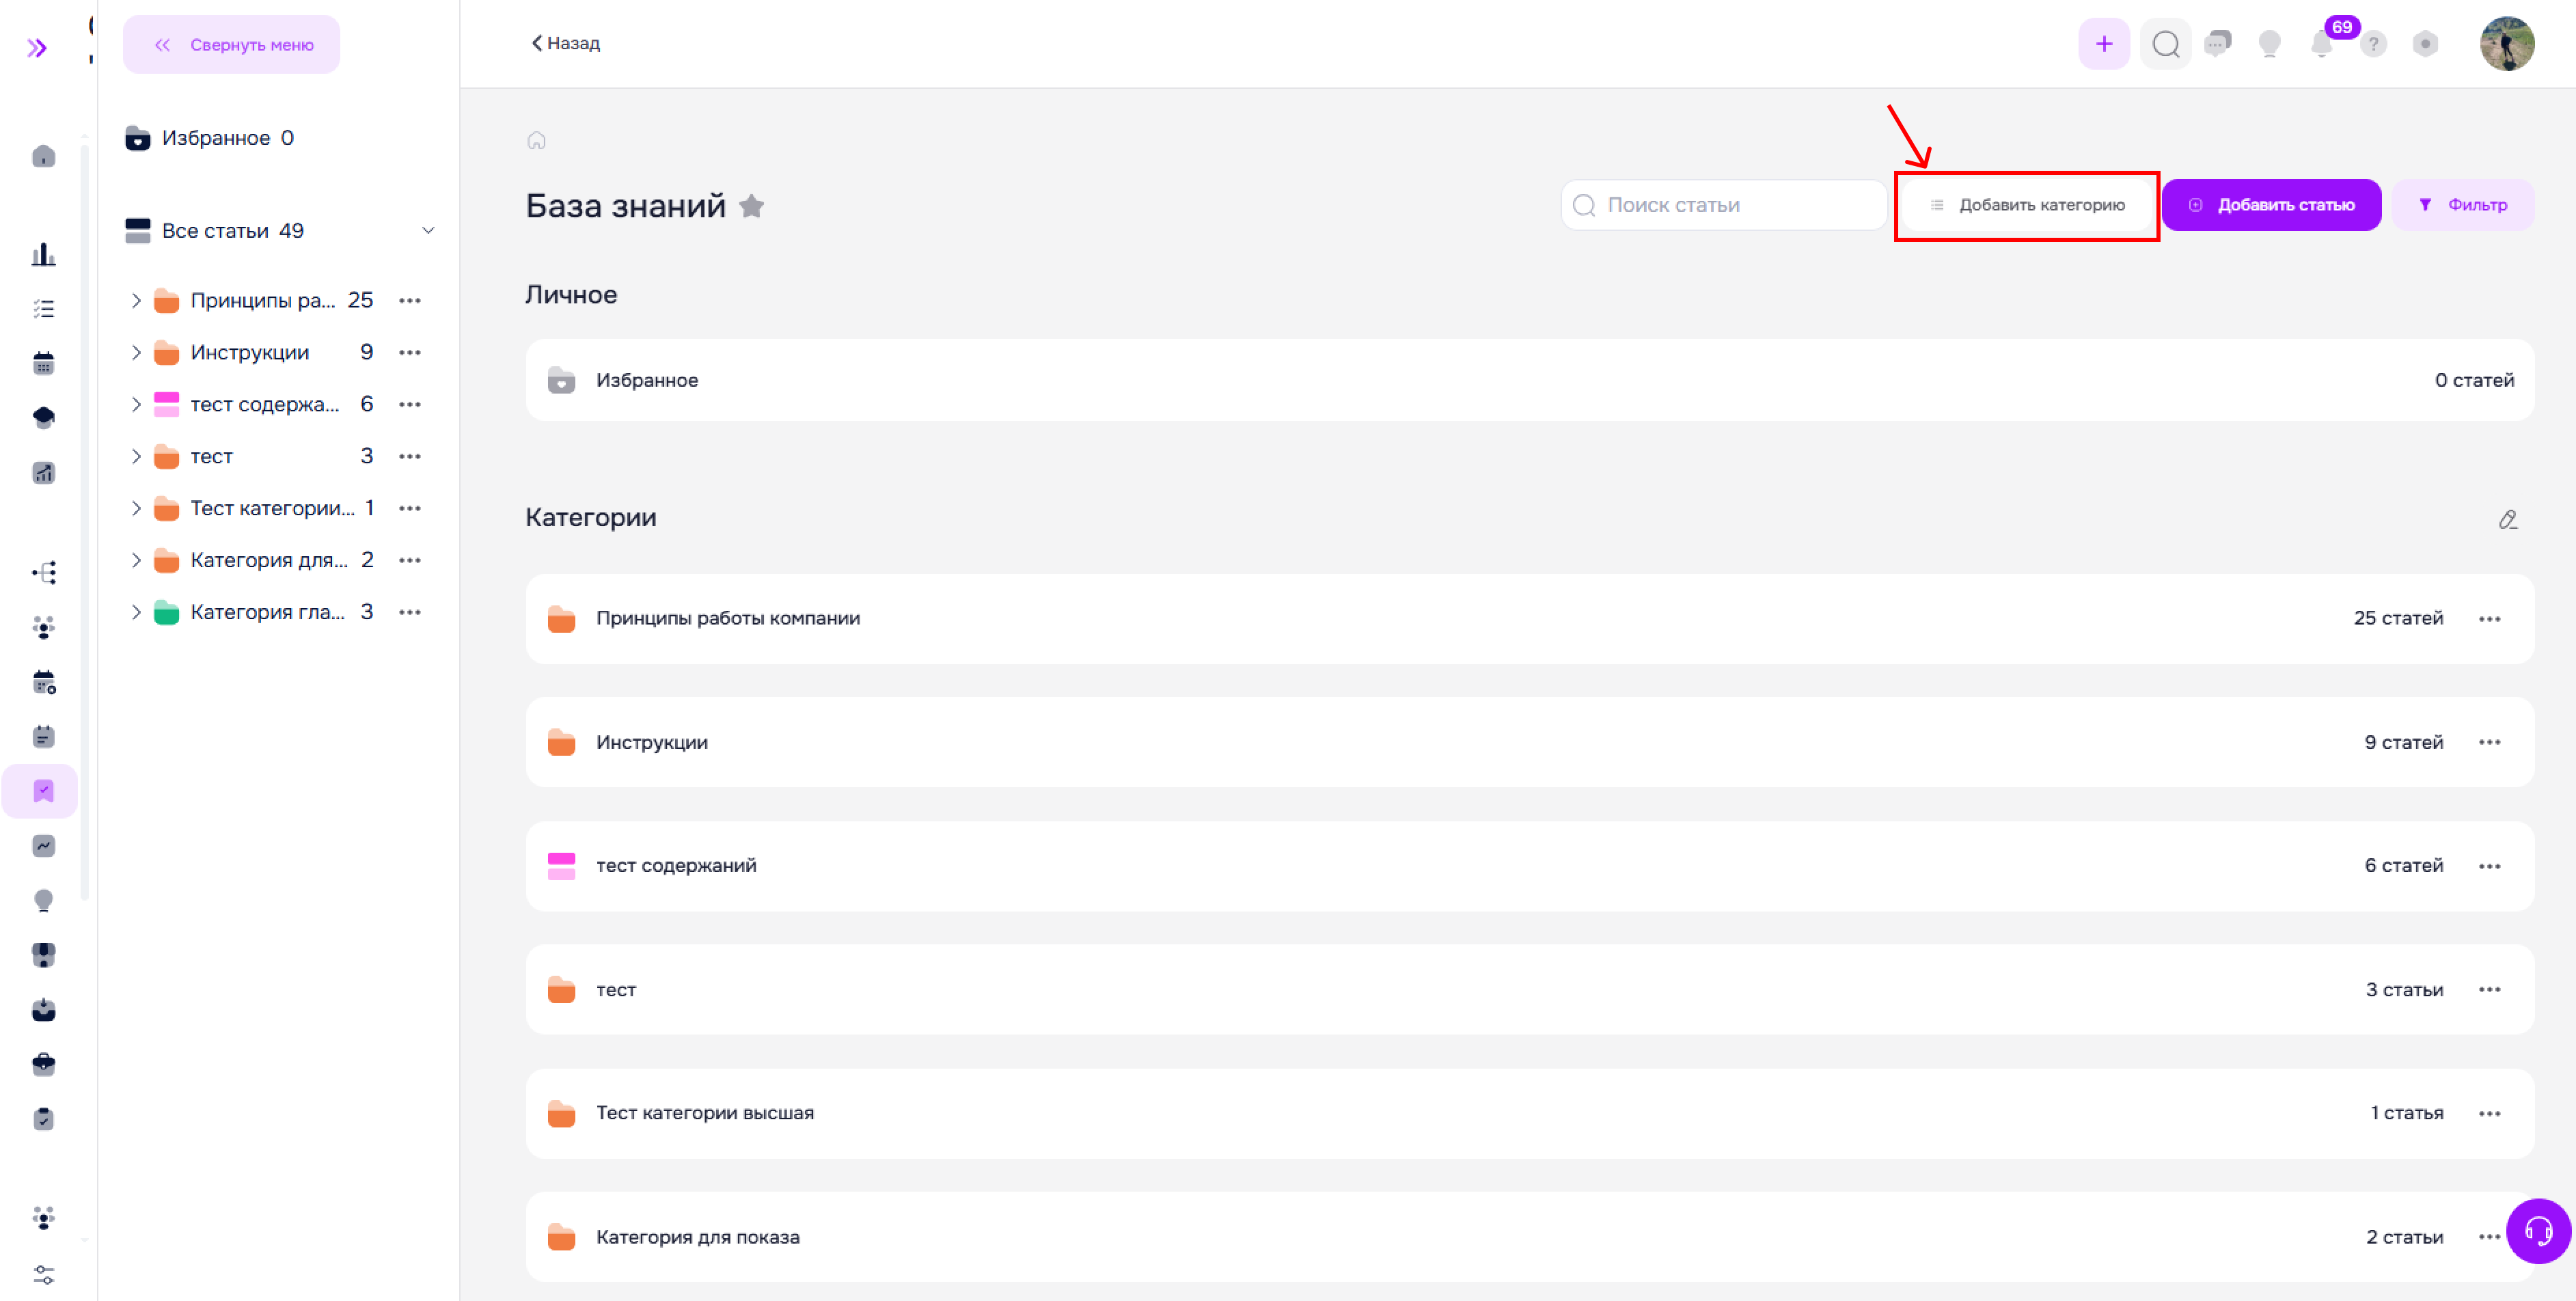Viewport: 2576px width, 1301px height.
Task: Open the lightbulb icon in left sidebar
Action: click(x=43, y=900)
